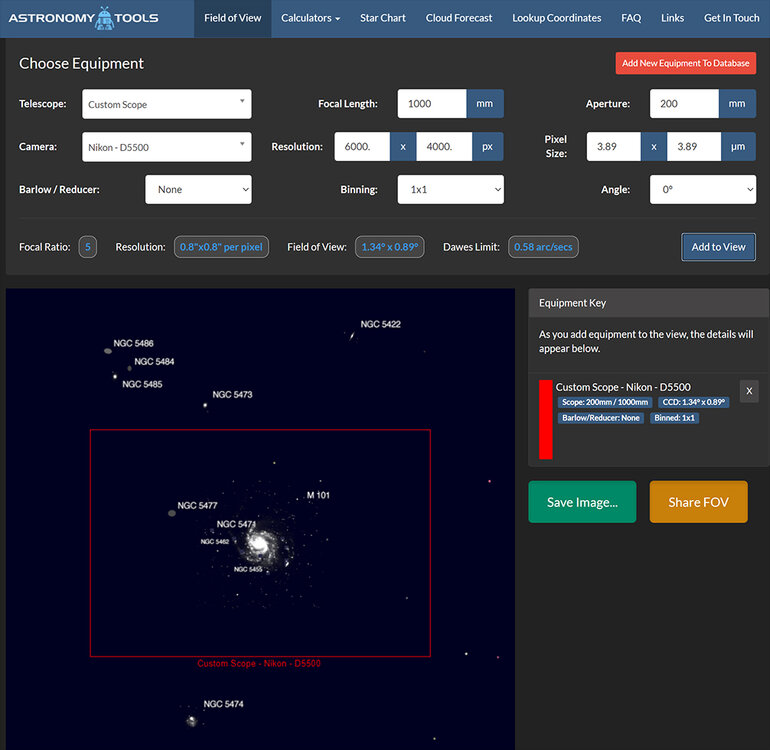This screenshot has width=770, height=750.
Task: Expand the Camera selection dropdown
Action: [166, 147]
